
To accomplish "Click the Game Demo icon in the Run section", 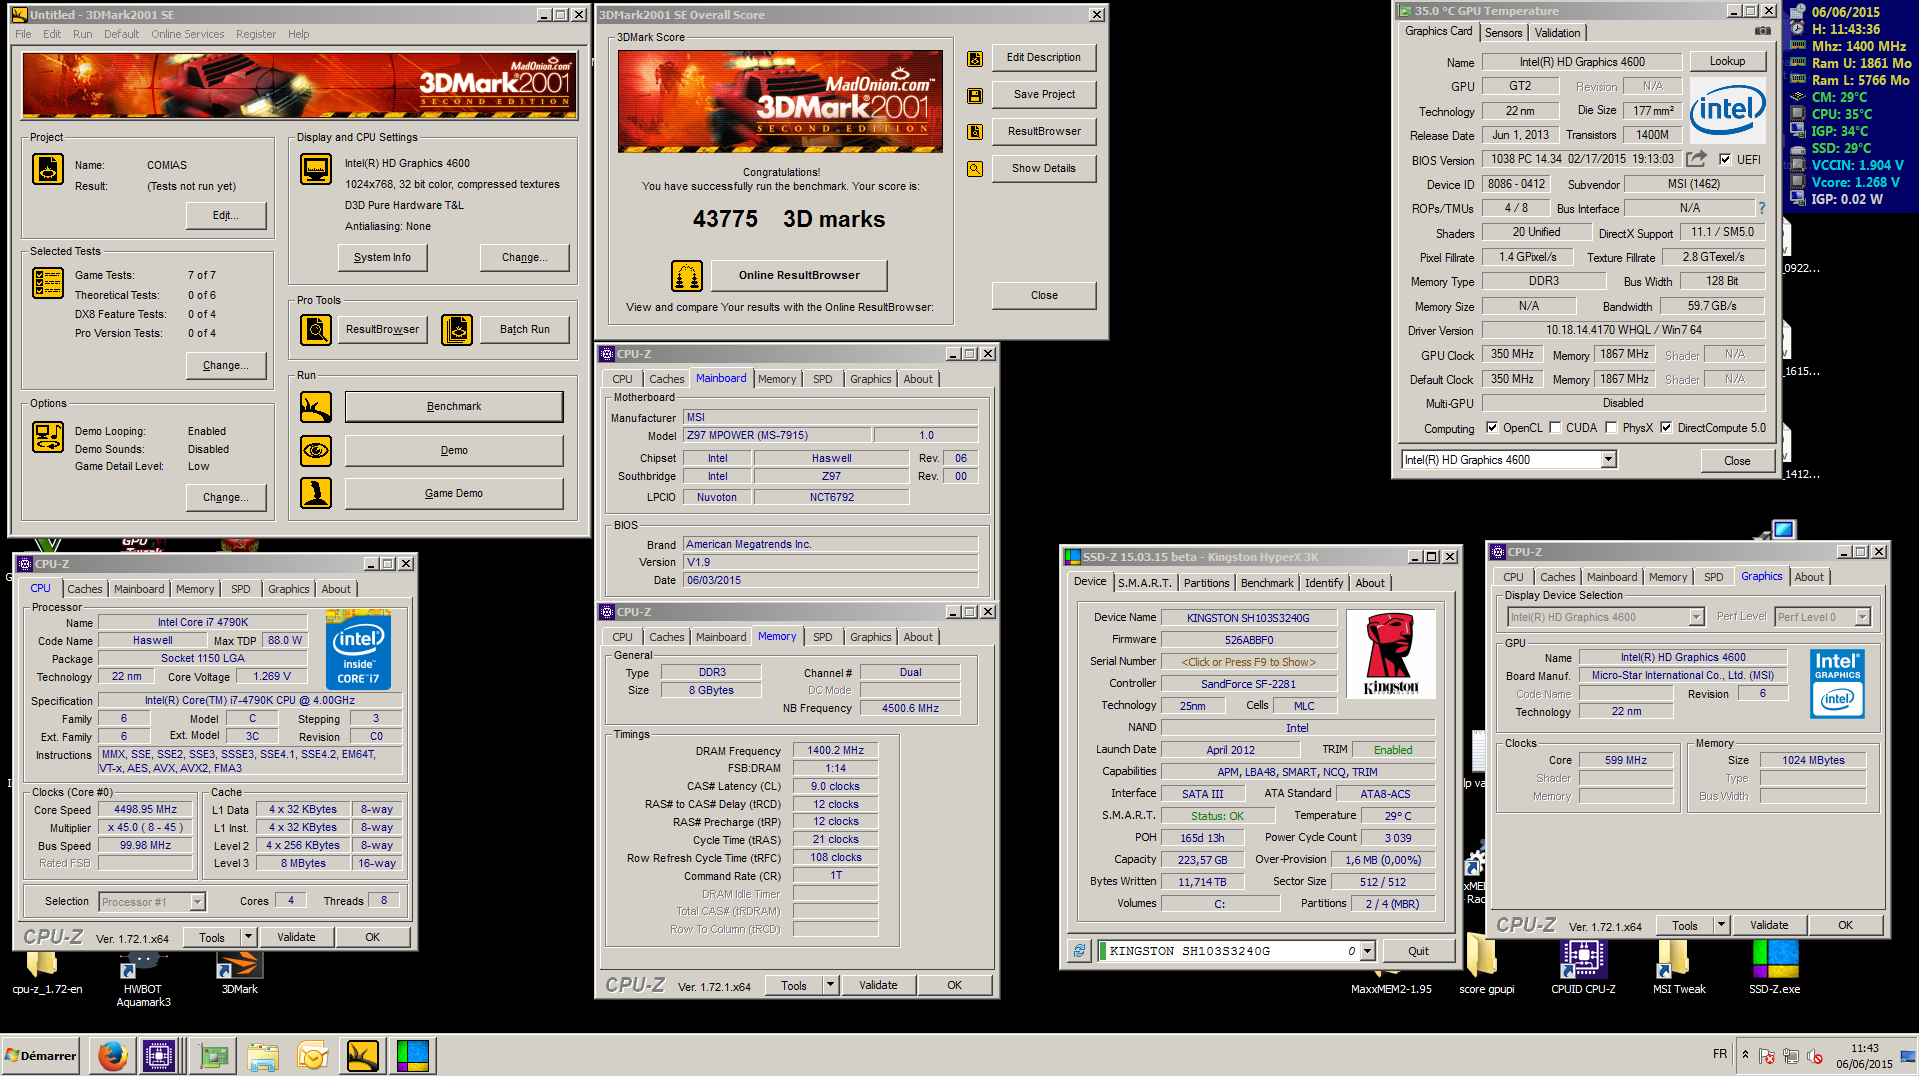I will 316,493.
